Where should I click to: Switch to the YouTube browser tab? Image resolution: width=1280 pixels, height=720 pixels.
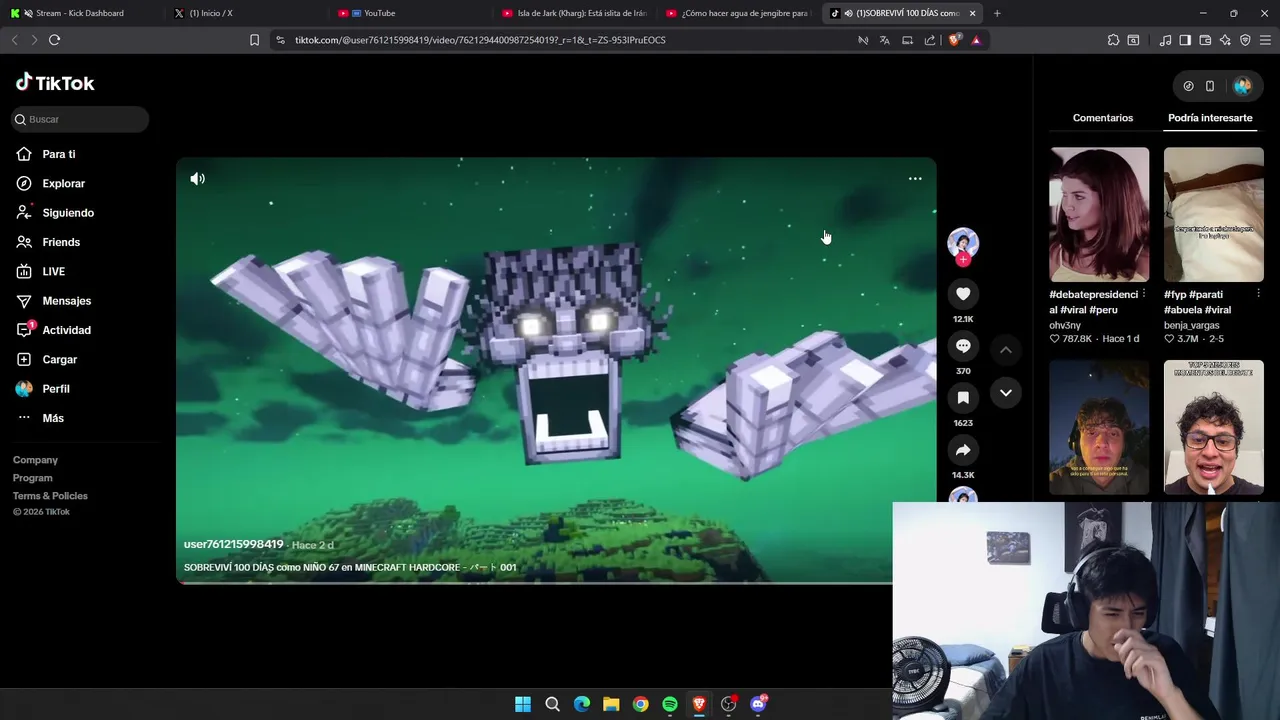tap(410, 13)
